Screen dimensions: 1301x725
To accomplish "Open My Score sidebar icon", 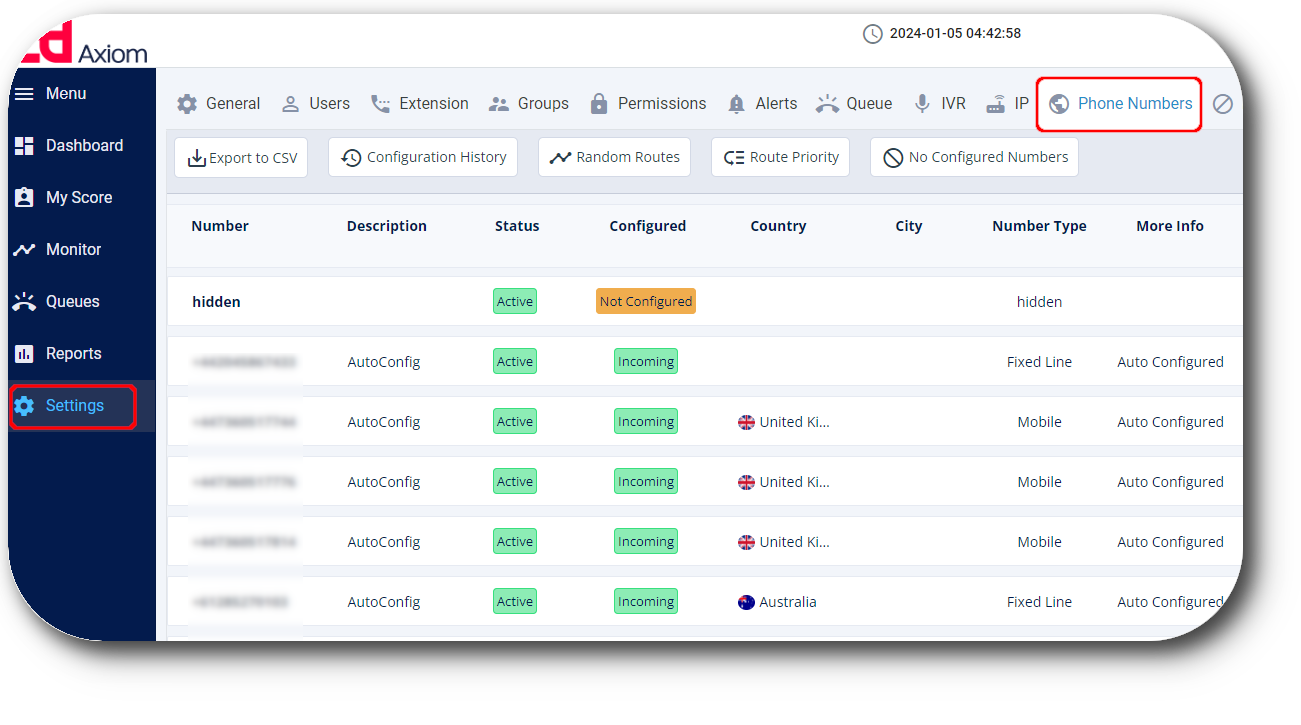I will pyautogui.click(x=24, y=198).
